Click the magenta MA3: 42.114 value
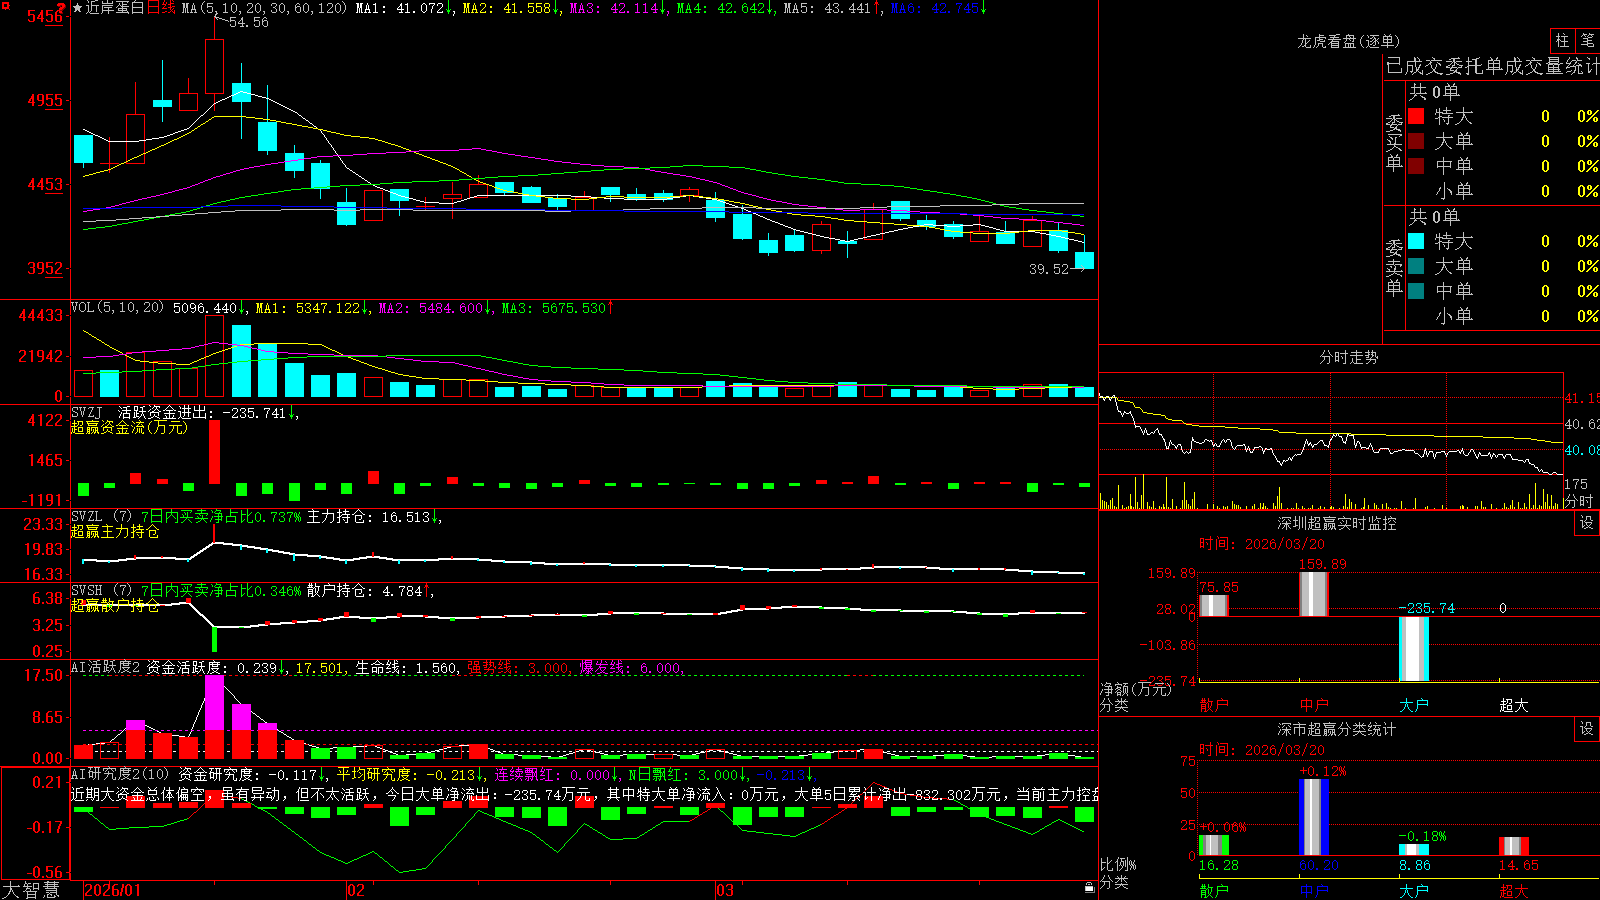This screenshot has width=1600, height=900. pos(618,8)
